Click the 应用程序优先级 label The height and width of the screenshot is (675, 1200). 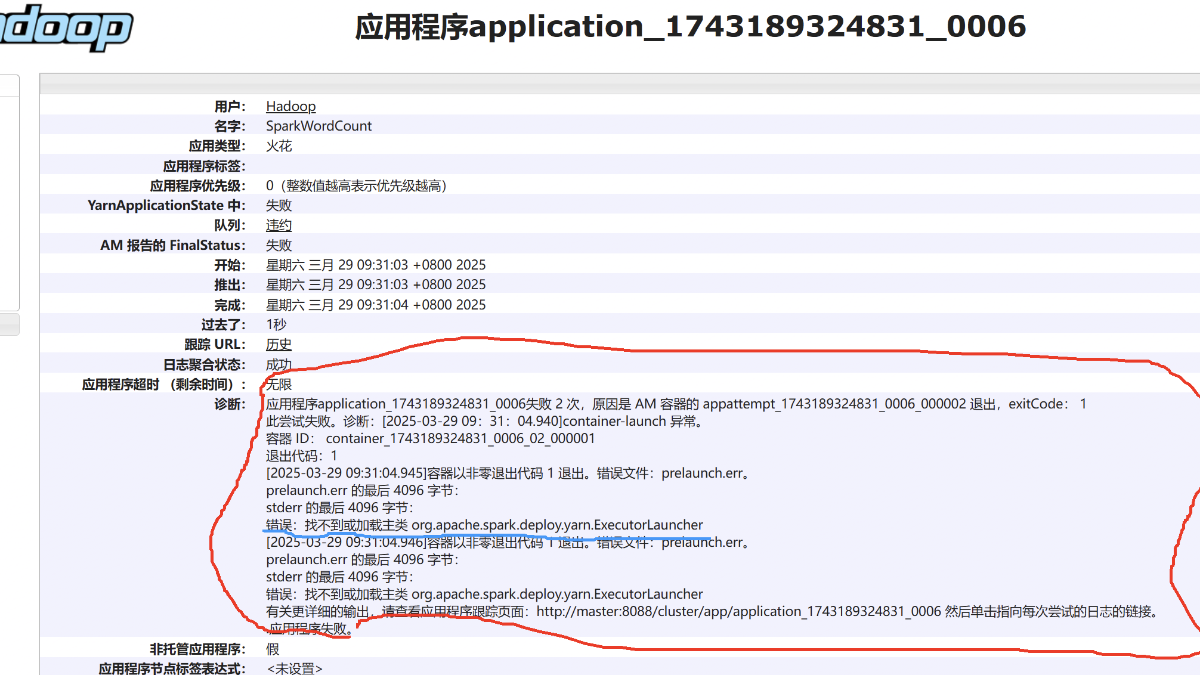[197, 186]
